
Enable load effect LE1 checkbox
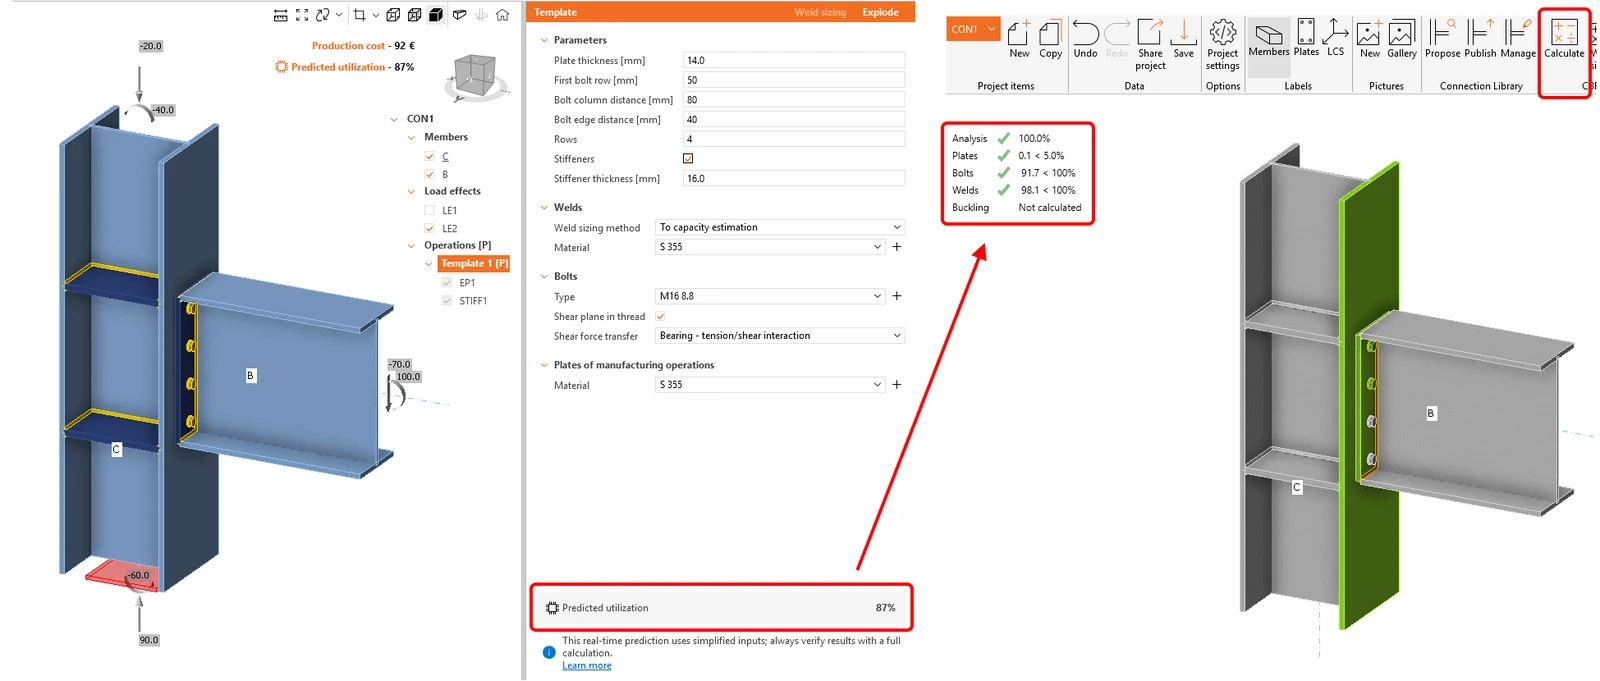click(x=429, y=210)
